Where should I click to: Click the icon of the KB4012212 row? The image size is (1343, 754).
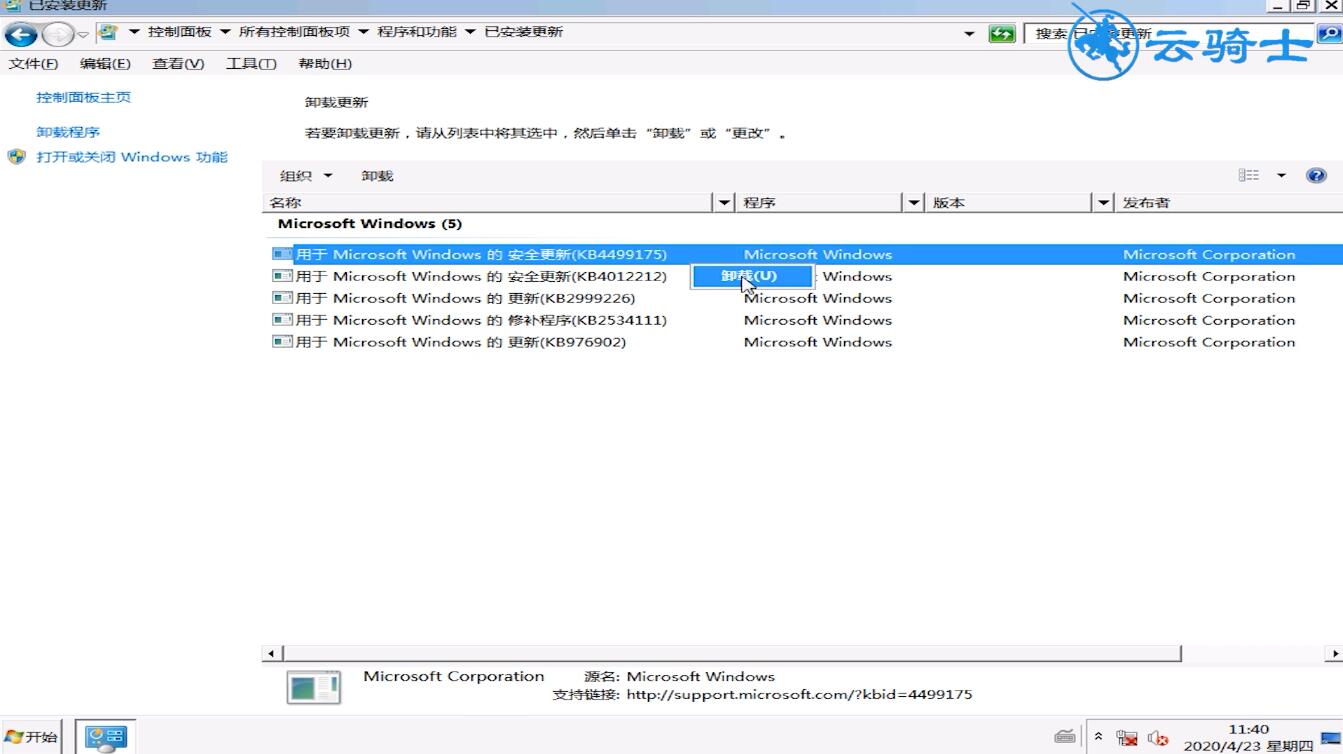tap(282, 276)
